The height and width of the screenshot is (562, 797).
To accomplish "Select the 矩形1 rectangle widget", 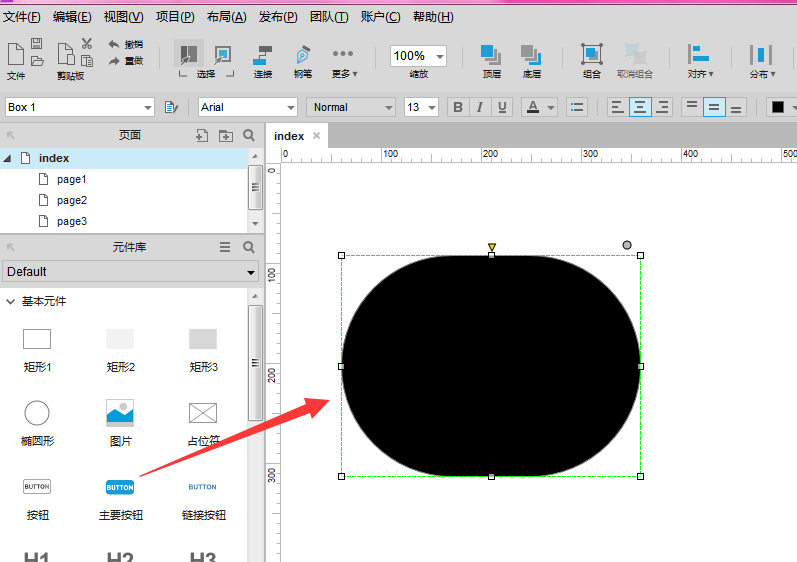I will [x=37, y=350].
